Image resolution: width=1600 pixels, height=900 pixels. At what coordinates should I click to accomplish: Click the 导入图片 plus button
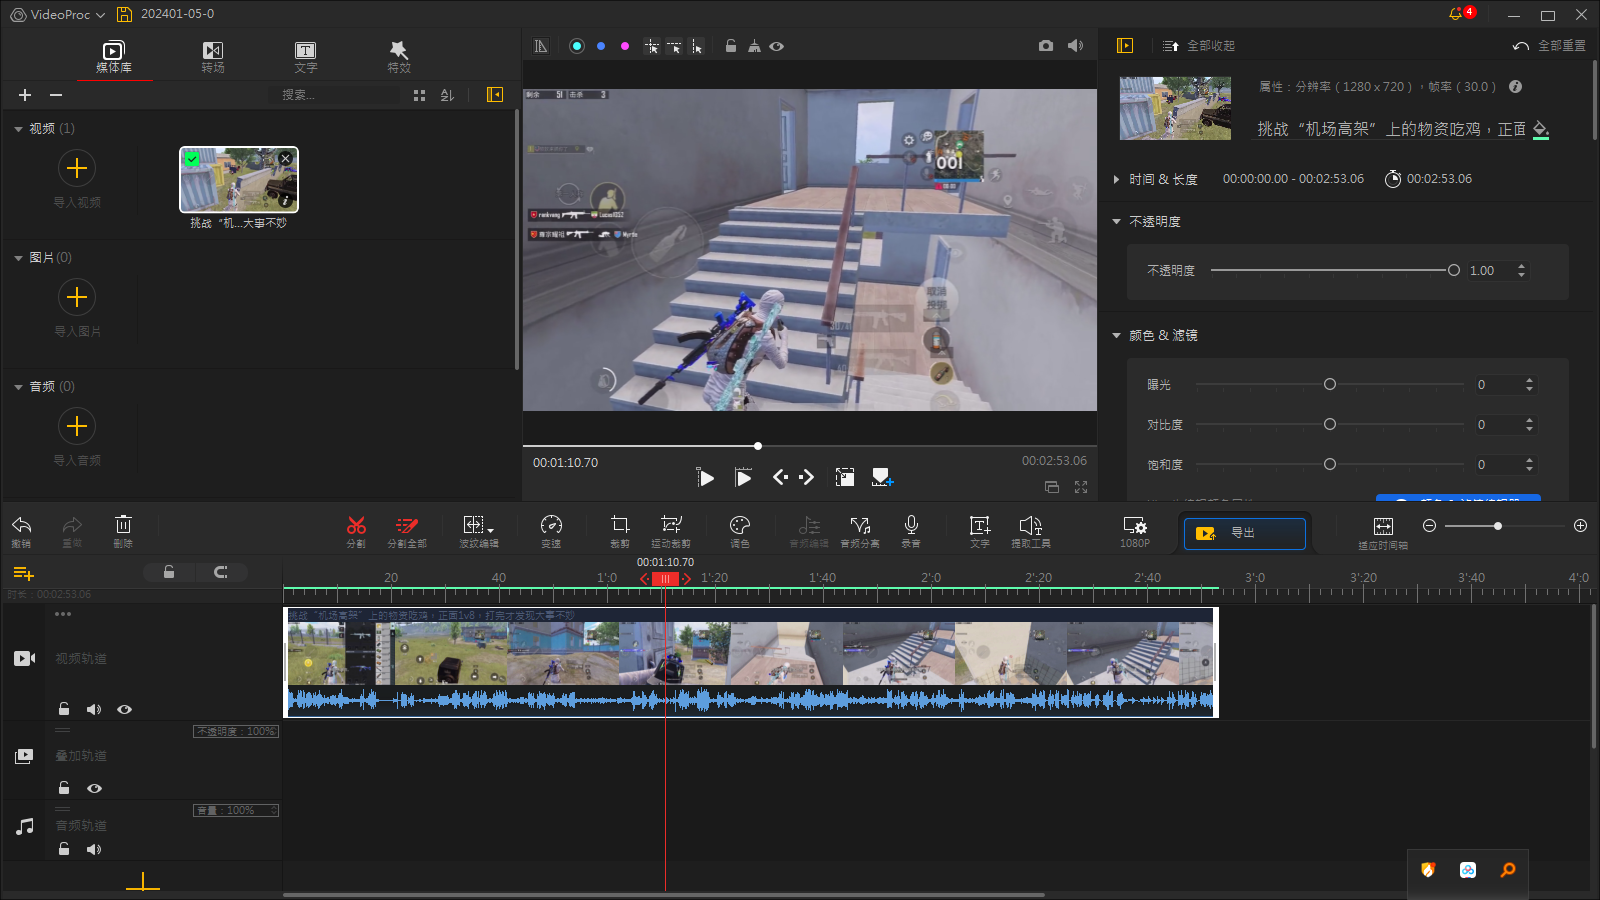click(77, 297)
